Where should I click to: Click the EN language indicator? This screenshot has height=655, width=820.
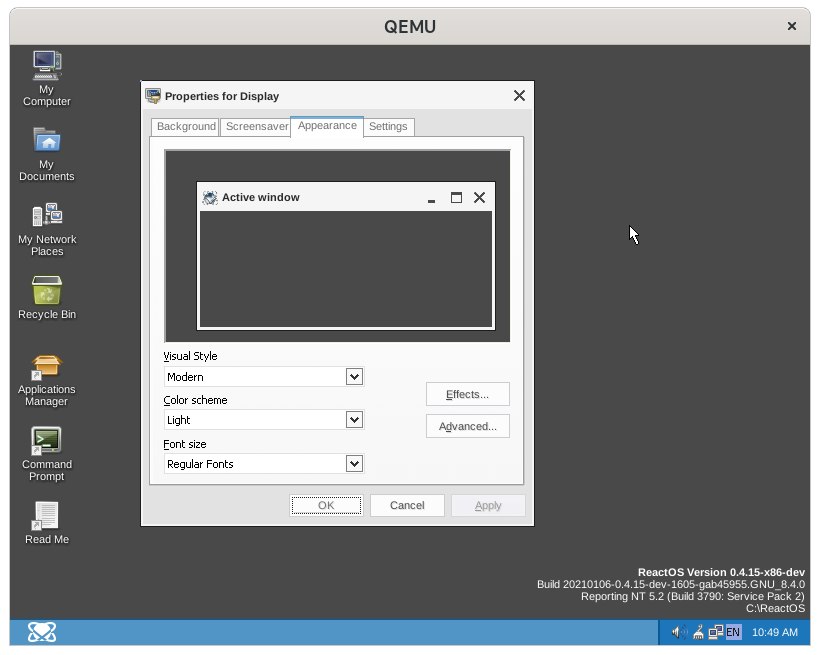tap(733, 632)
